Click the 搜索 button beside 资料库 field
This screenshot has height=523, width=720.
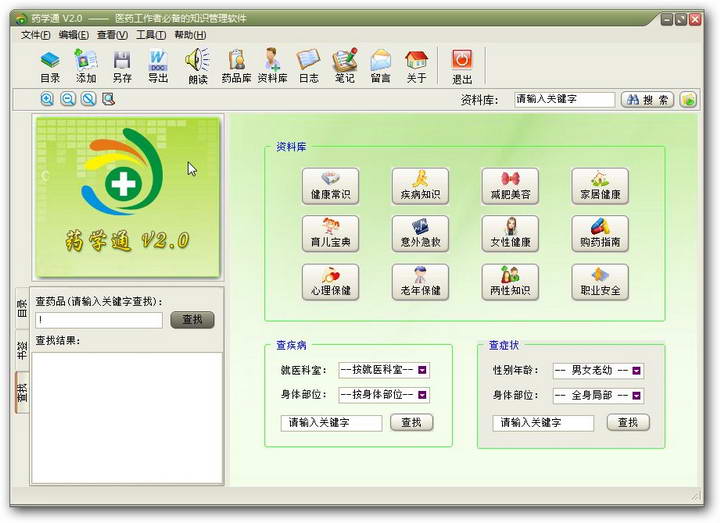(647, 99)
